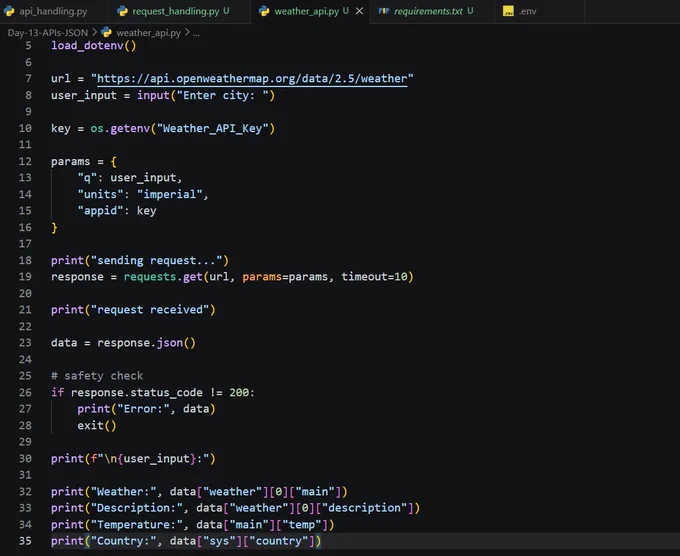
Task: Click the "imperial" string value
Action: point(170,194)
